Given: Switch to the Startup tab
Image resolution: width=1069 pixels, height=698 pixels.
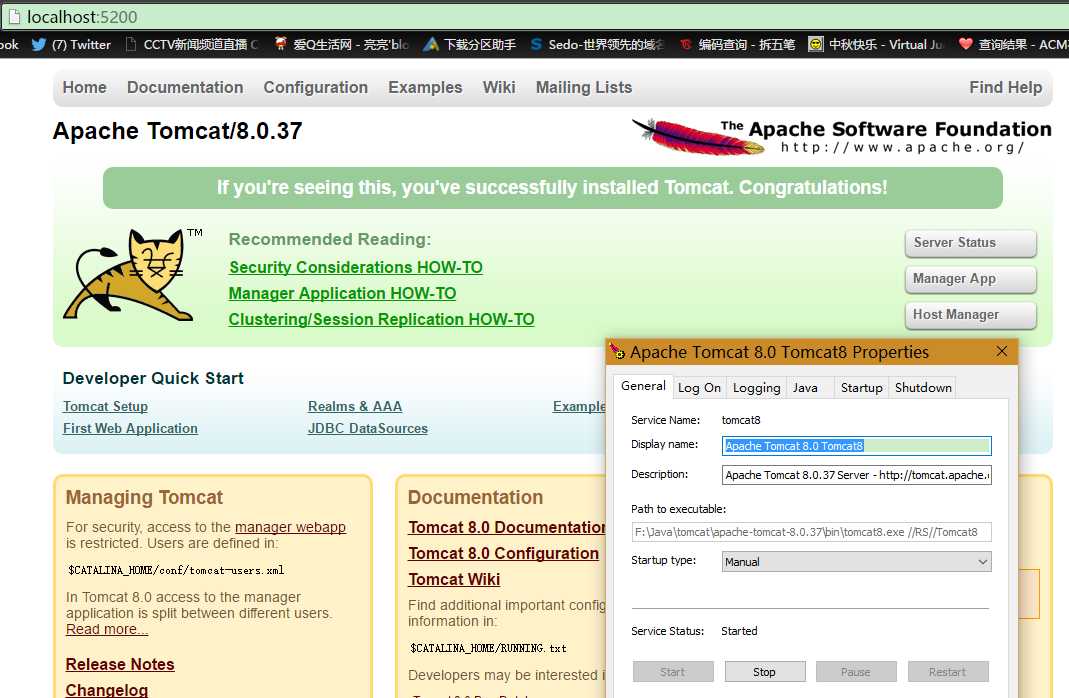Looking at the screenshot, I should (861, 387).
